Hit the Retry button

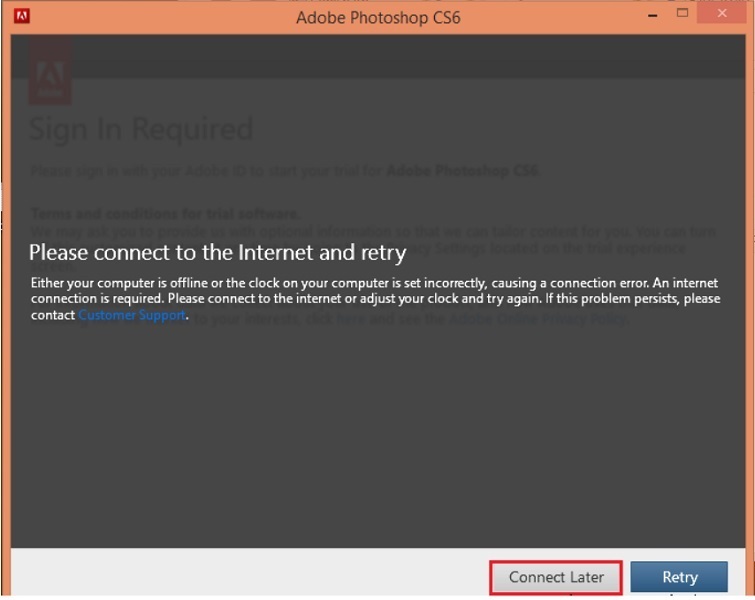click(x=680, y=577)
